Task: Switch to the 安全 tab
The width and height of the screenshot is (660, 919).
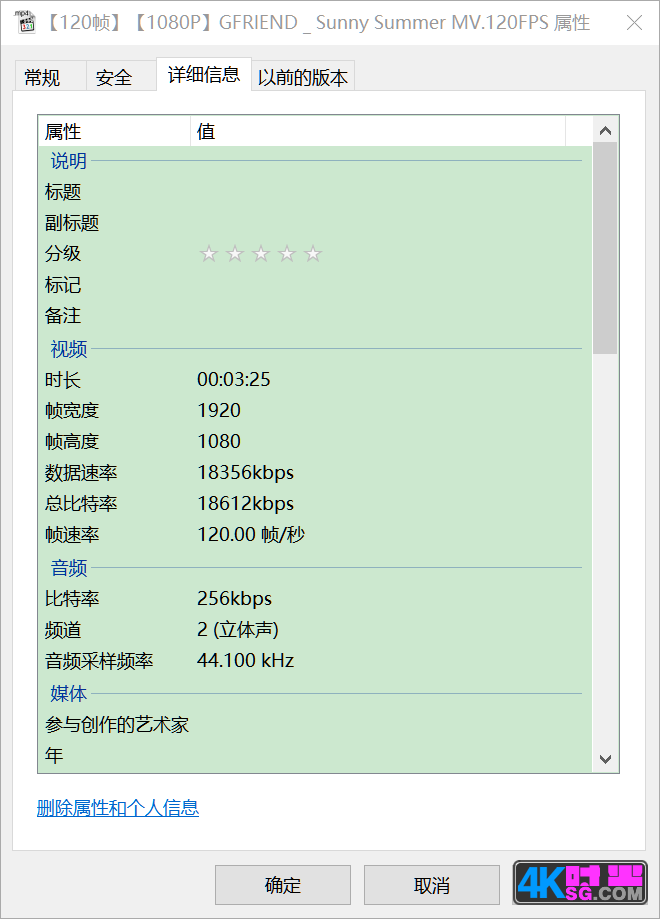Action: [121, 77]
